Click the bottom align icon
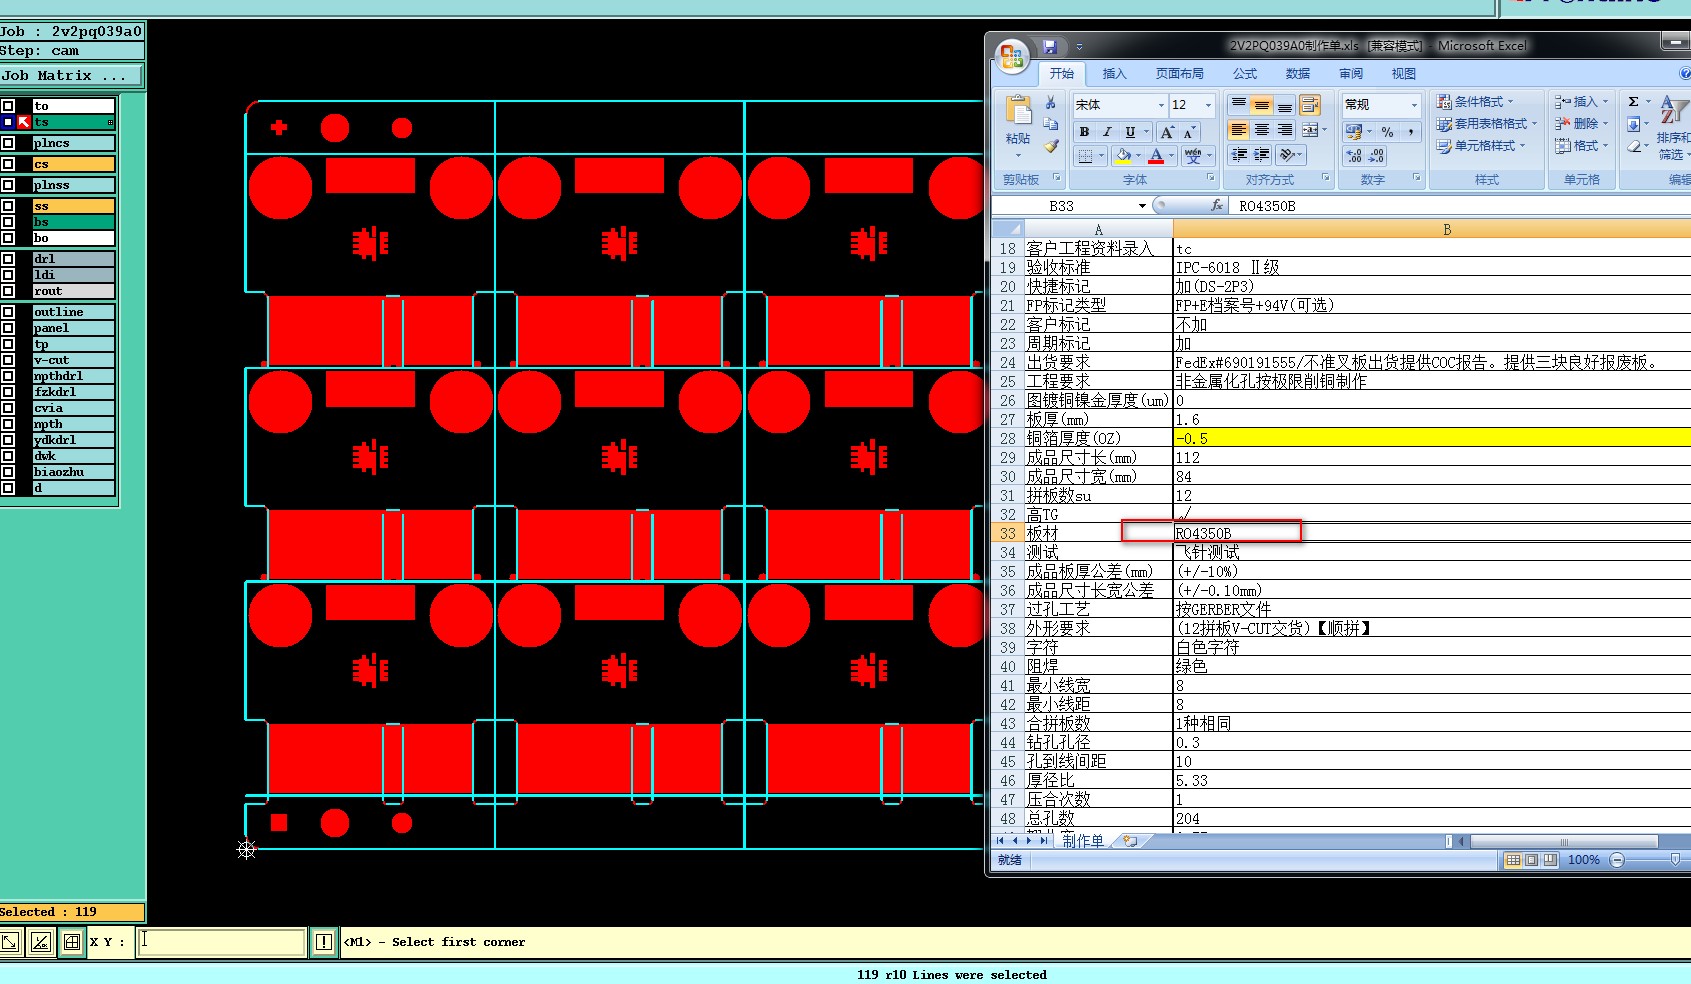The width and height of the screenshot is (1691, 984). coord(1284,105)
